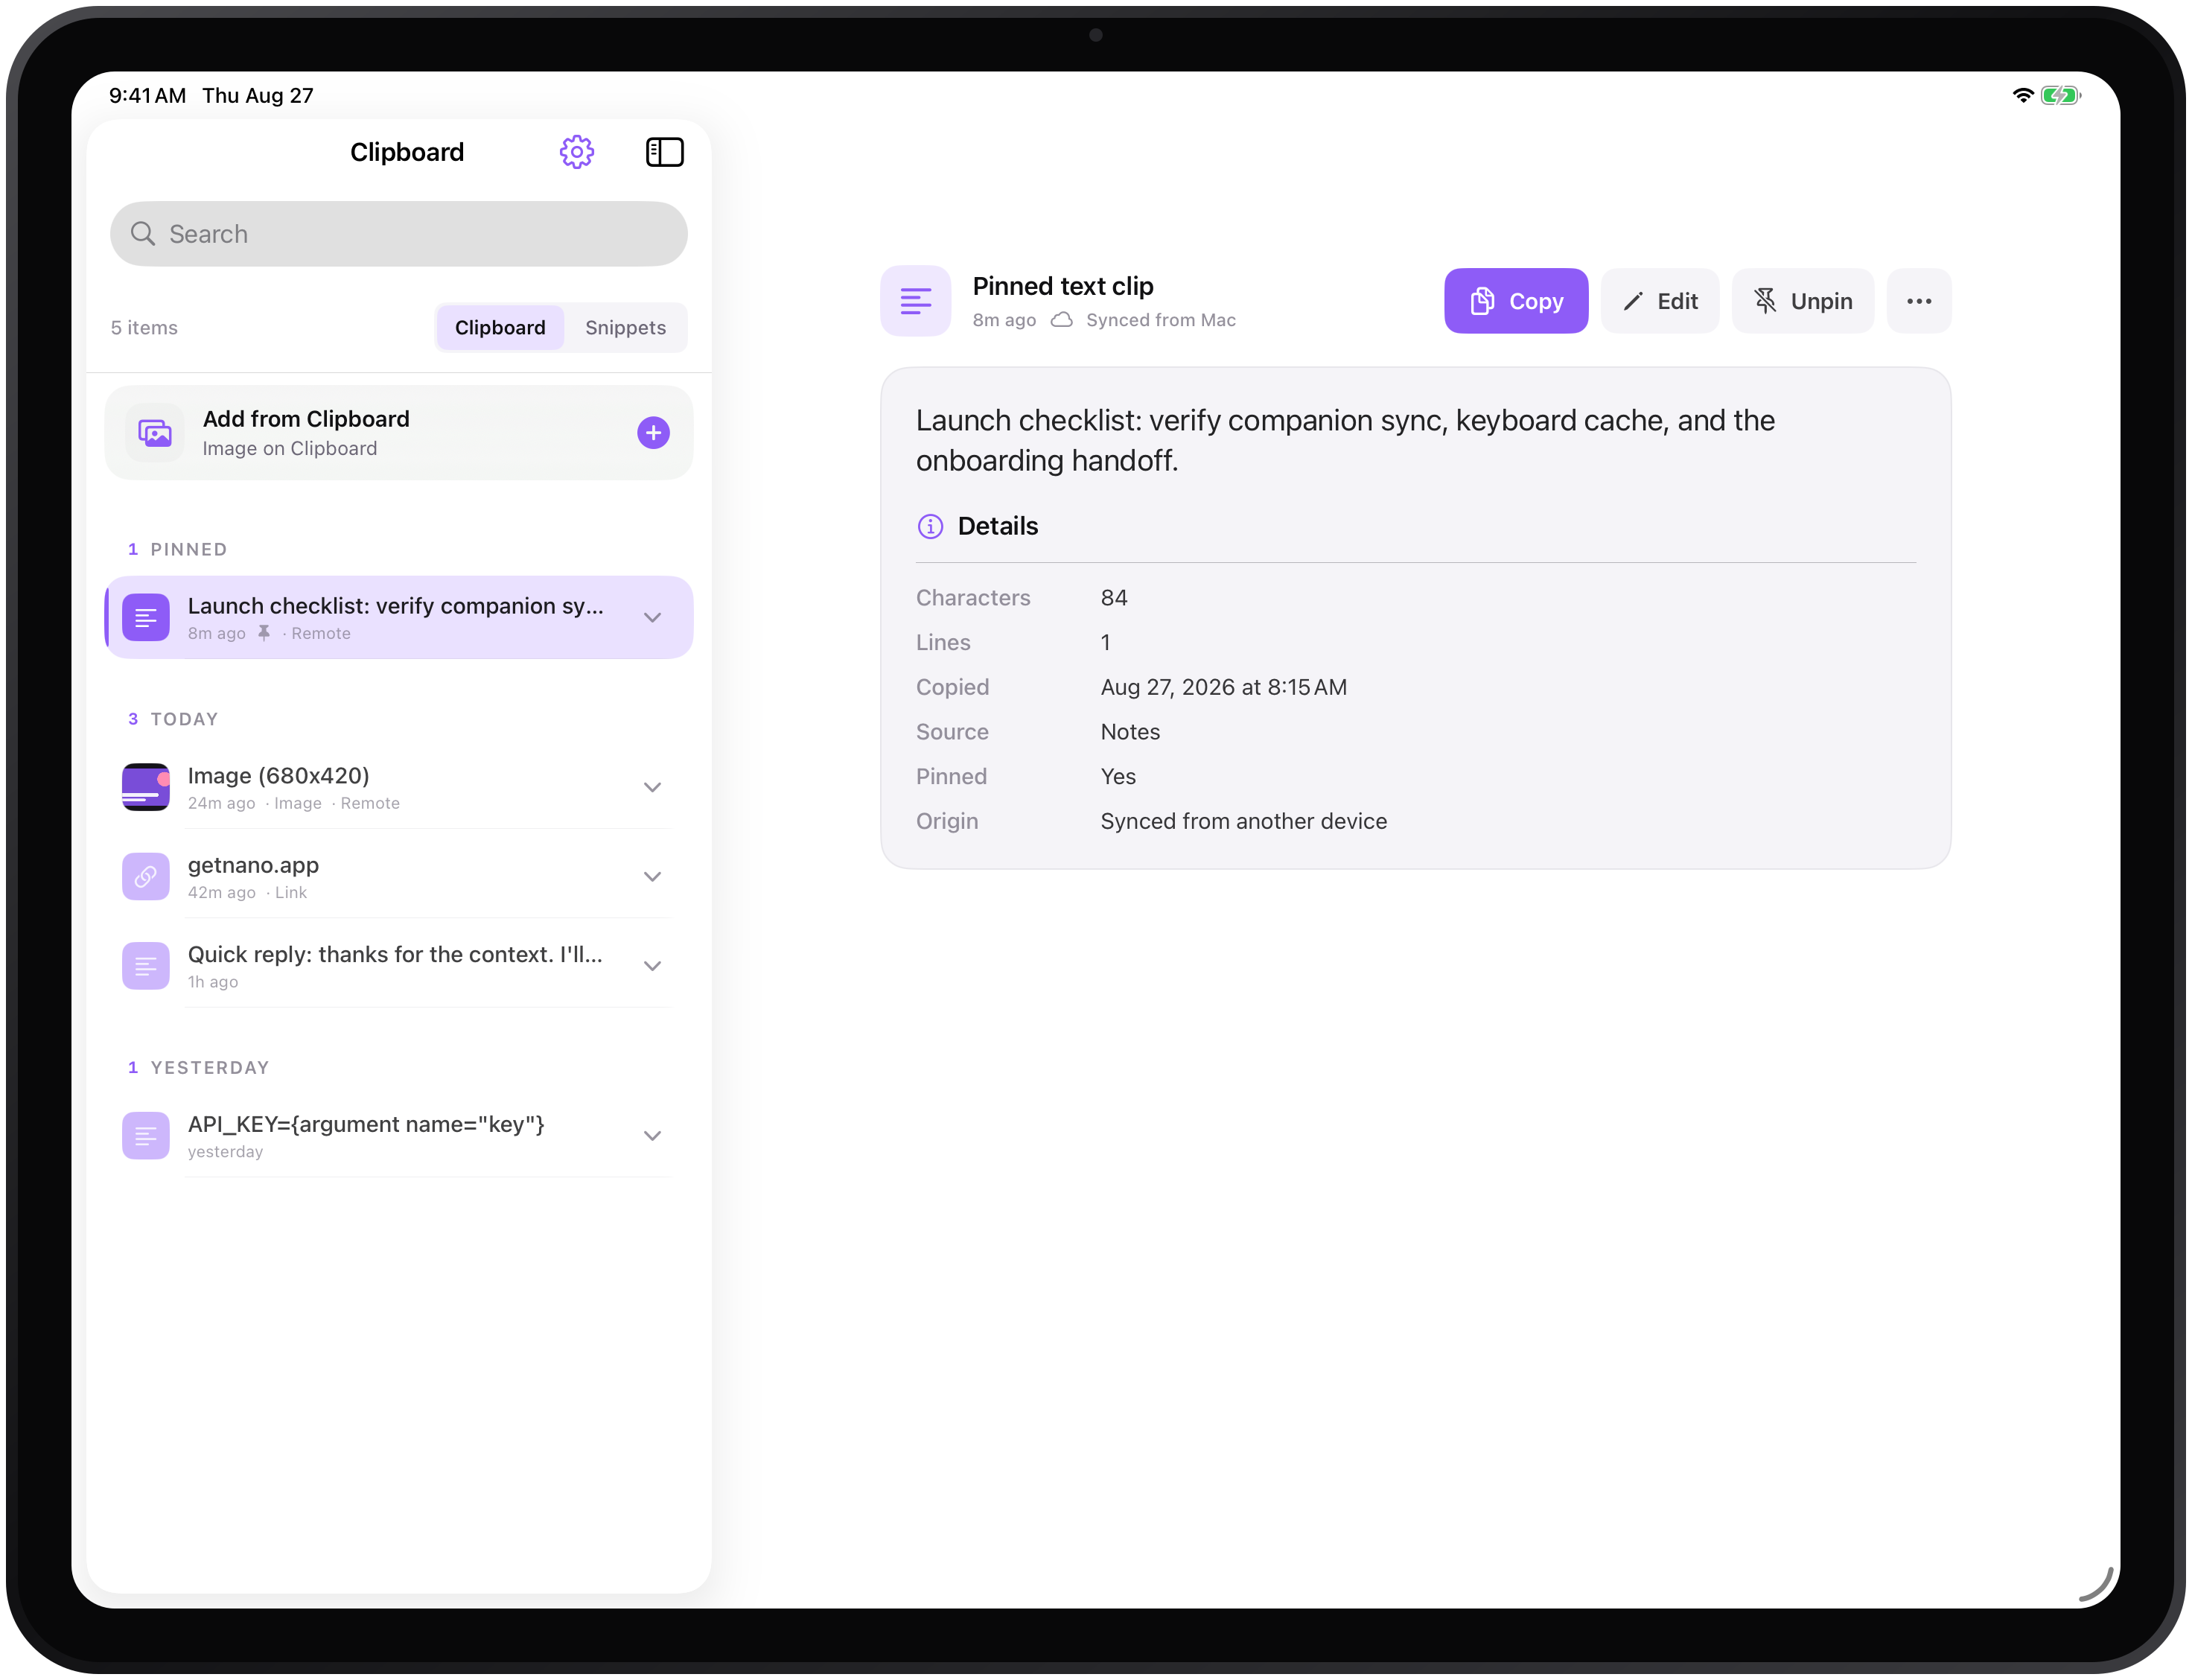This screenshot has width=2192, height=1680.
Task: Click the search magnifier icon
Action: point(143,233)
